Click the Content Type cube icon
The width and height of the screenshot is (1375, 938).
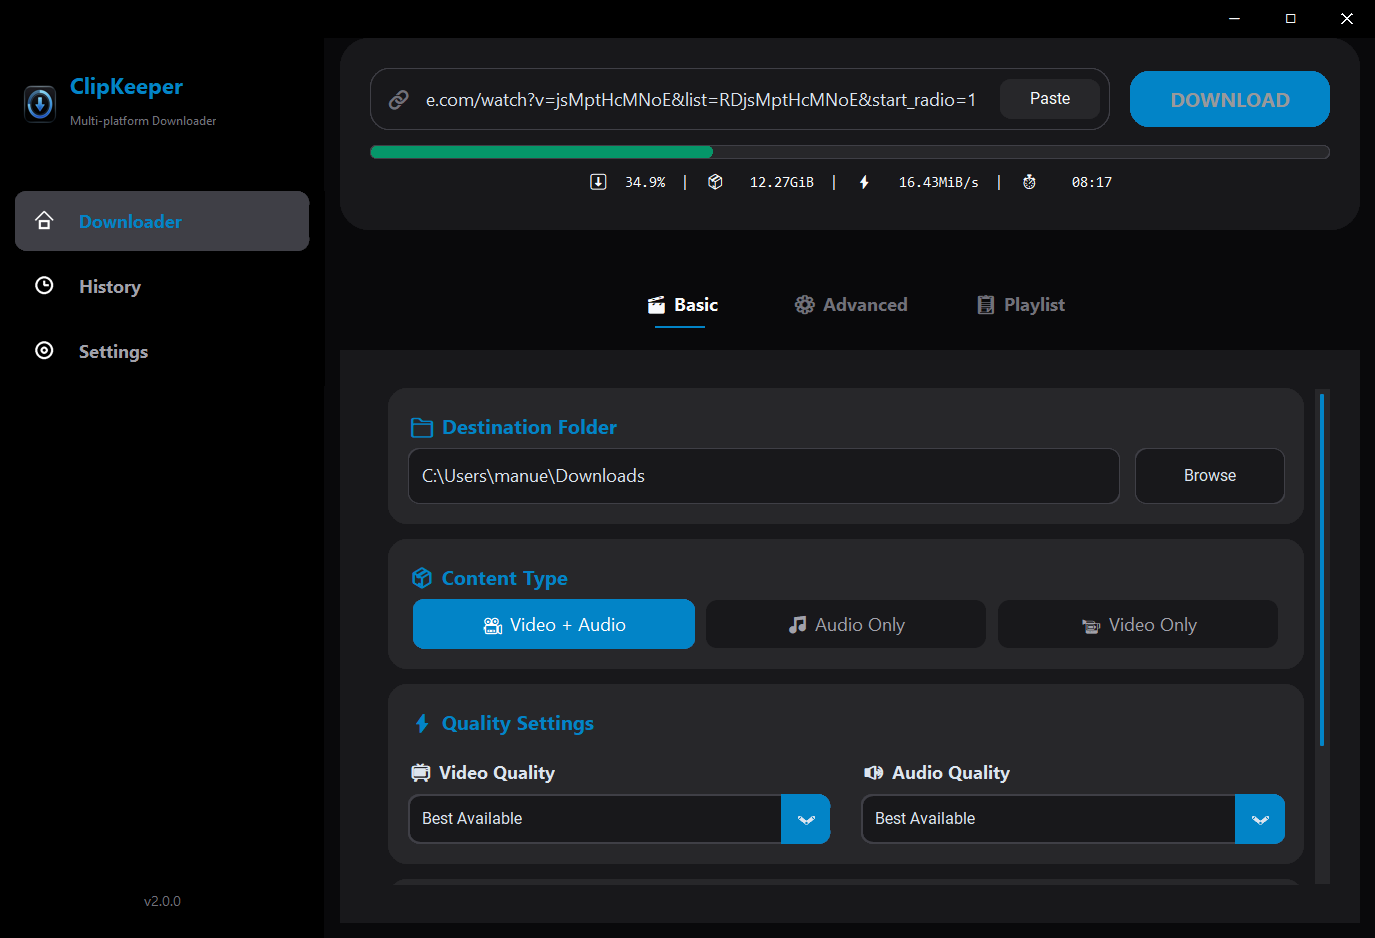click(x=422, y=578)
